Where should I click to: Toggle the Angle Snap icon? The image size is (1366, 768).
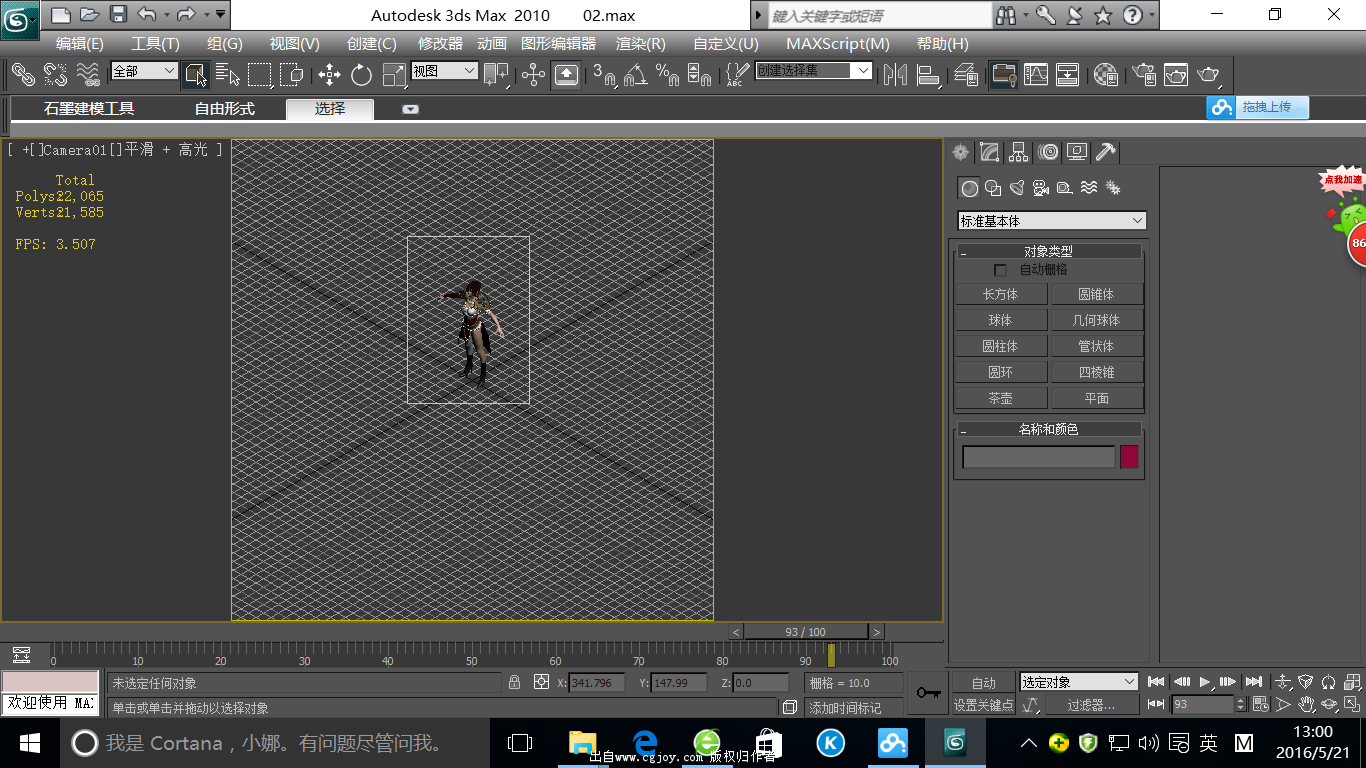pyautogui.click(x=635, y=74)
